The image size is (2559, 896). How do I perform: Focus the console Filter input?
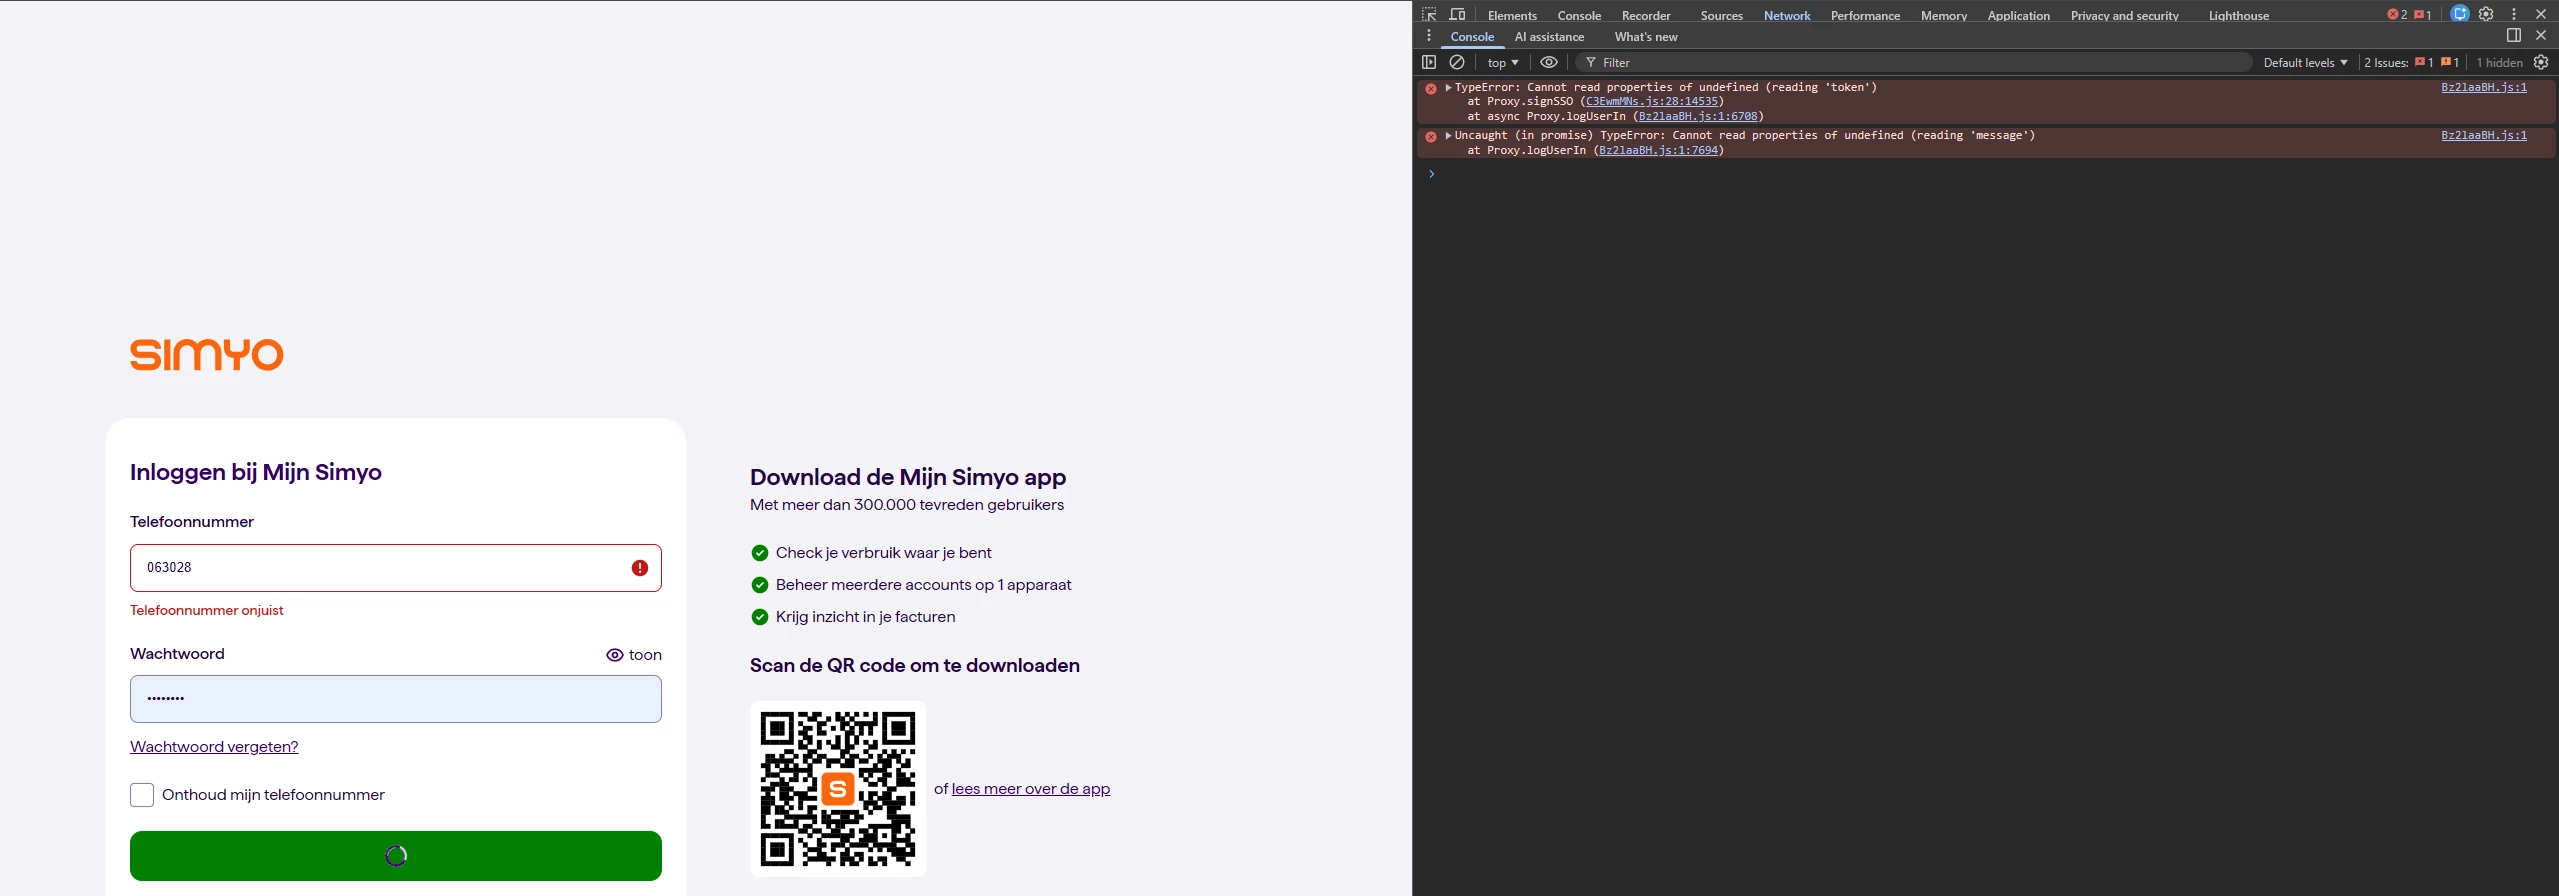tap(1915, 62)
